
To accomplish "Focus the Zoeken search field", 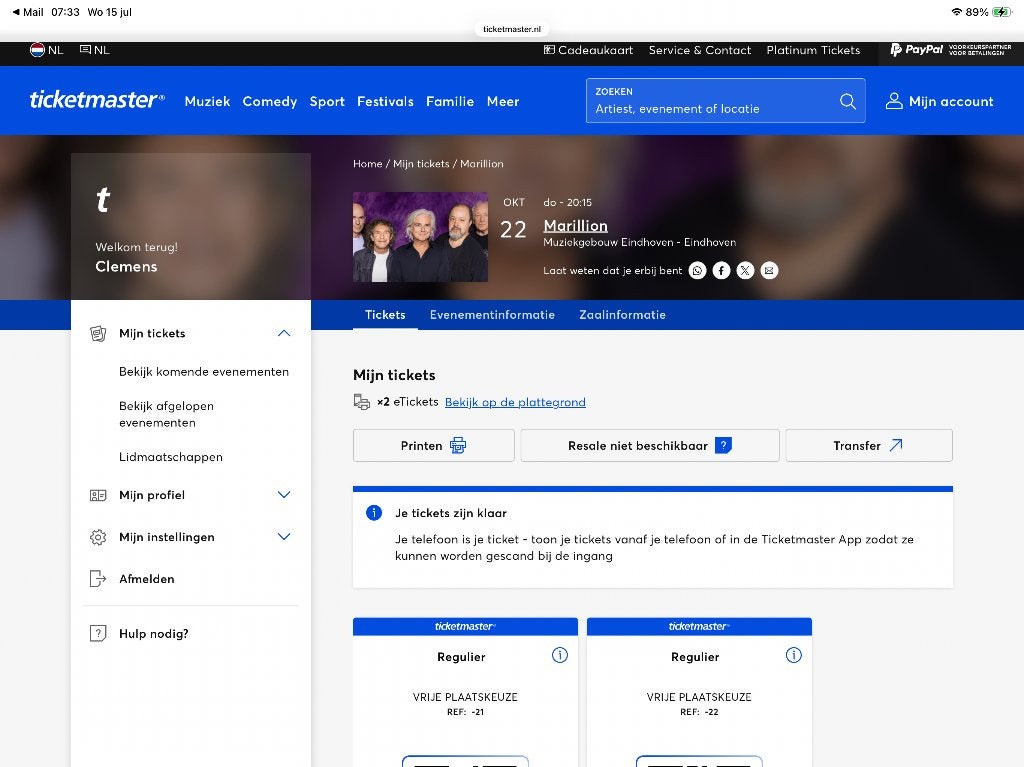I will pyautogui.click(x=726, y=101).
